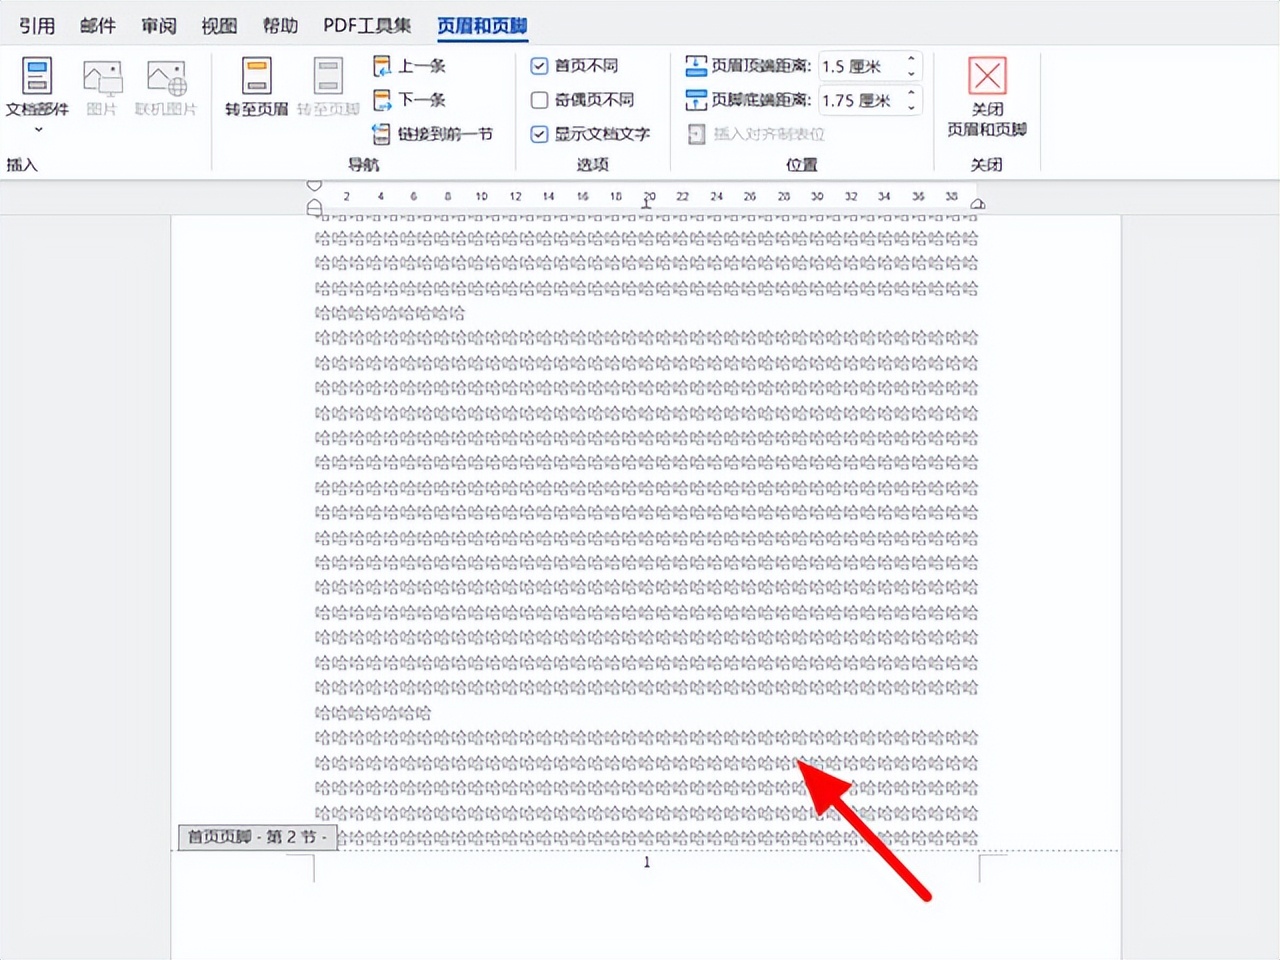Select 下一条 navigation icon
The height and width of the screenshot is (960, 1280).
[382, 99]
